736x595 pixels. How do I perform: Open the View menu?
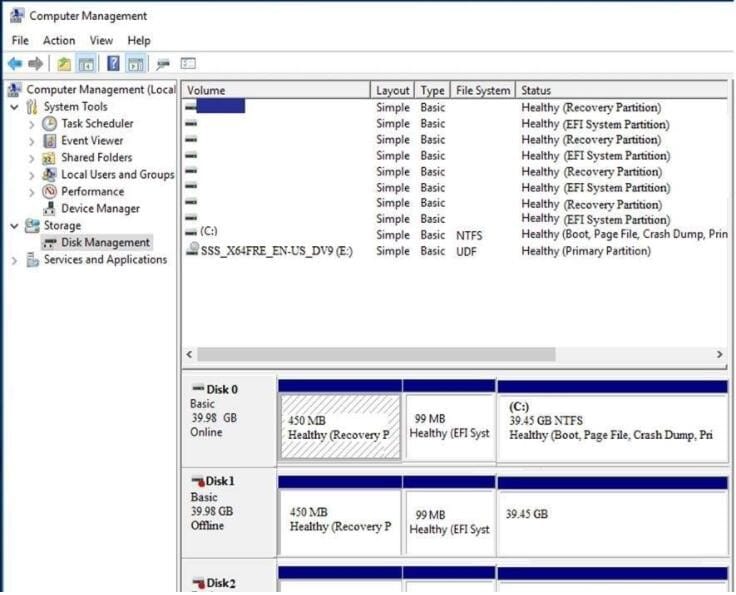[101, 41]
